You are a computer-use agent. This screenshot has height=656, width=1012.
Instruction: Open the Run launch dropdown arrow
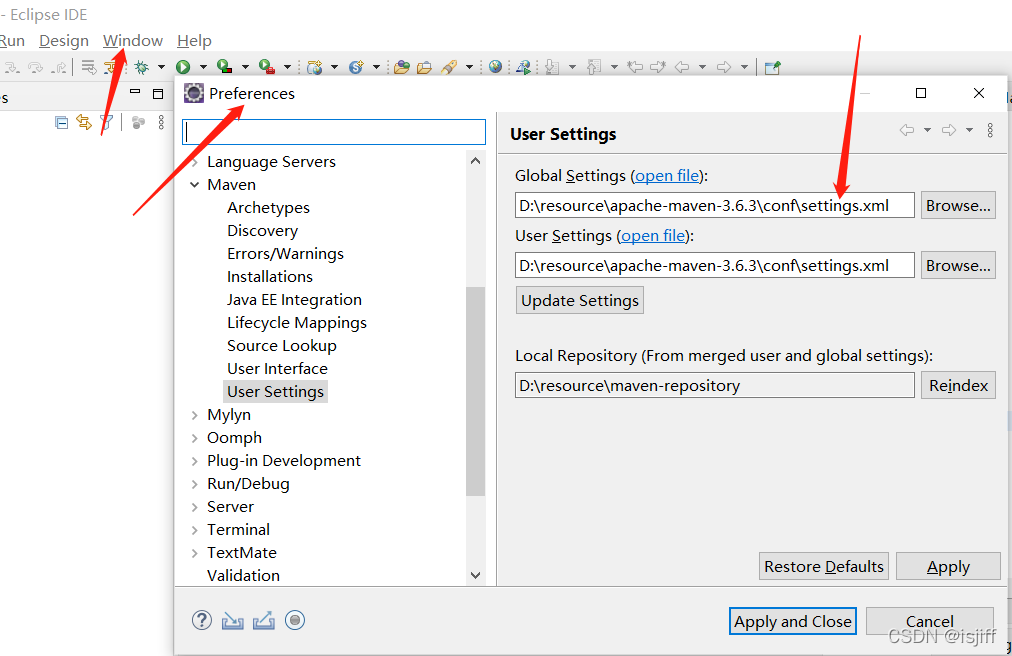pos(203,67)
